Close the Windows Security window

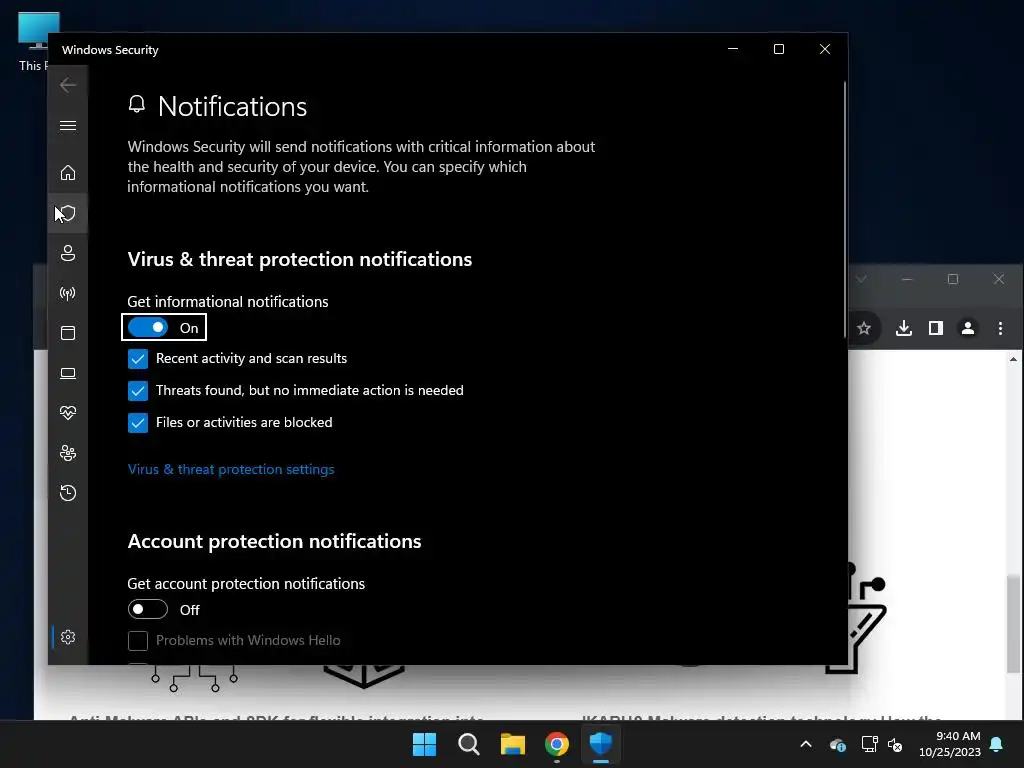click(x=825, y=49)
